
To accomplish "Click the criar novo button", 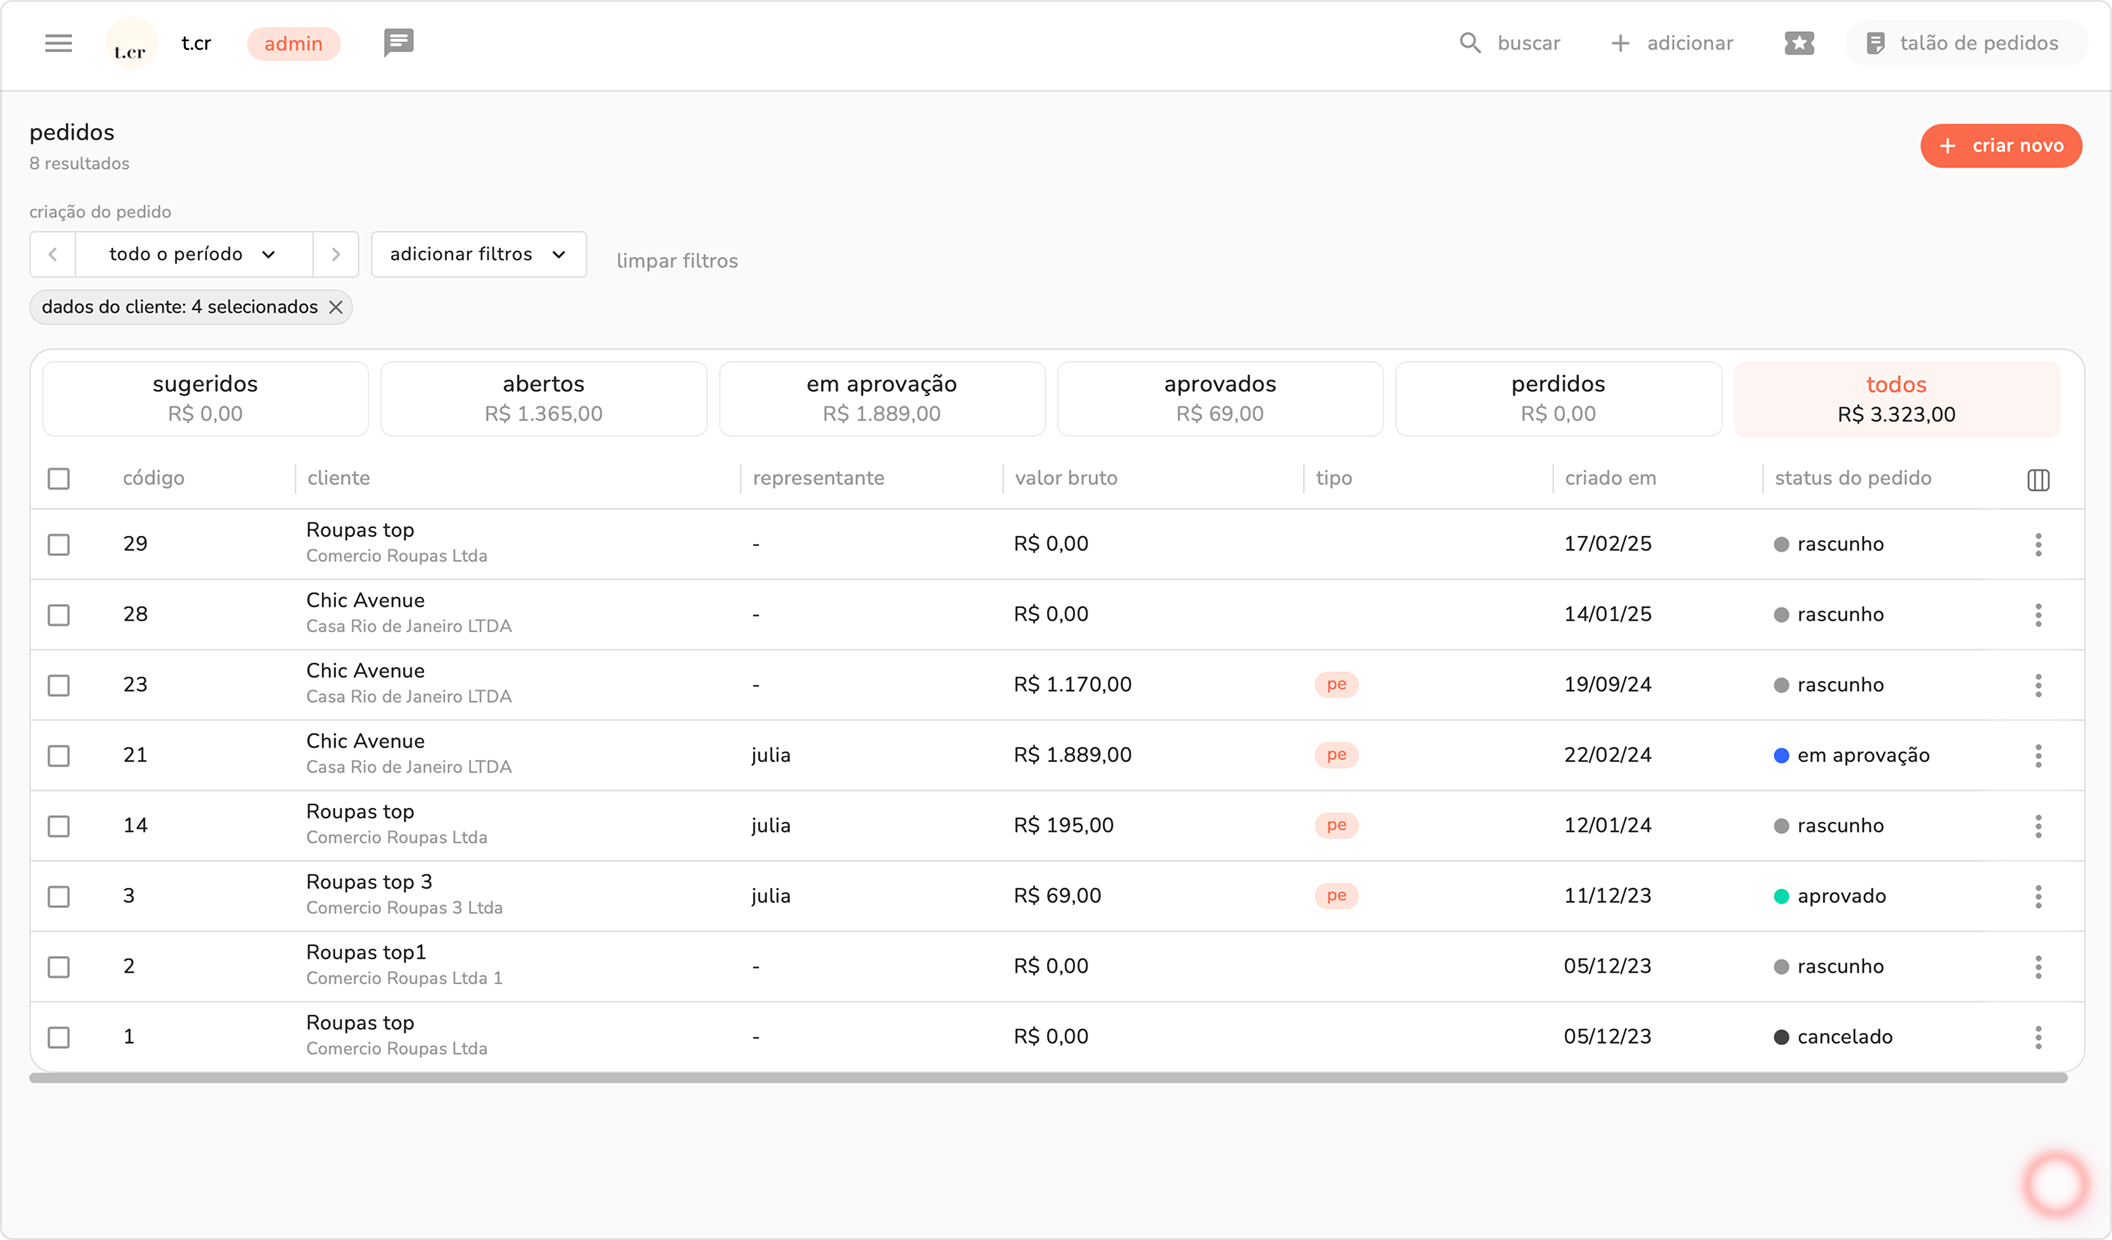I will pyautogui.click(x=2000, y=146).
